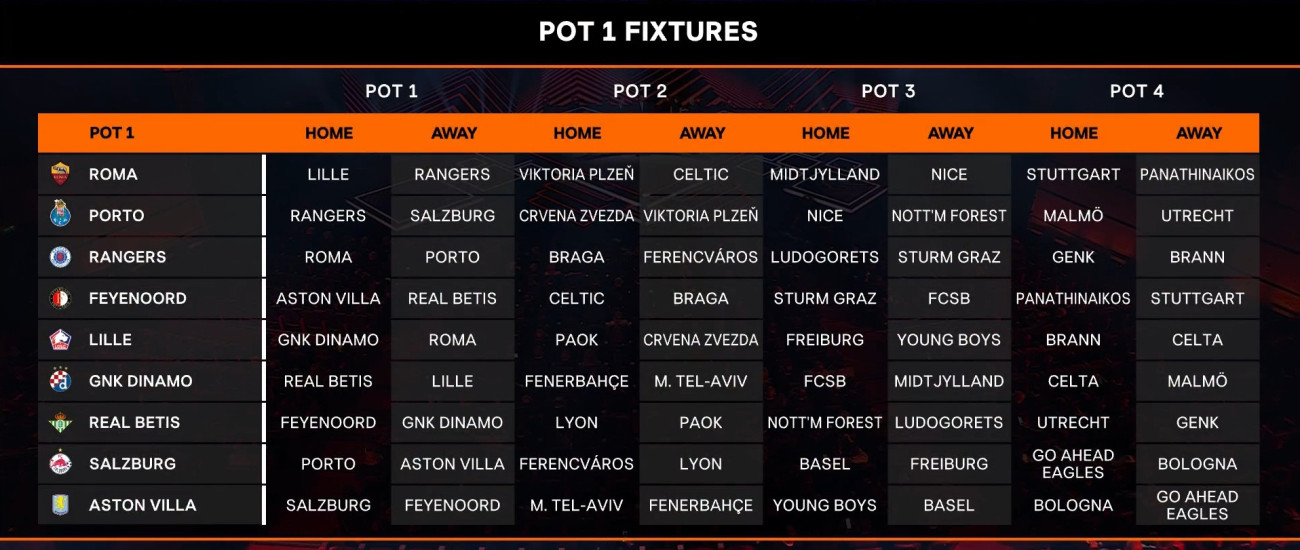Click the Lille club crest icon
Image resolution: width=1300 pixels, height=550 pixels.
pyautogui.click(x=60, y=340)
